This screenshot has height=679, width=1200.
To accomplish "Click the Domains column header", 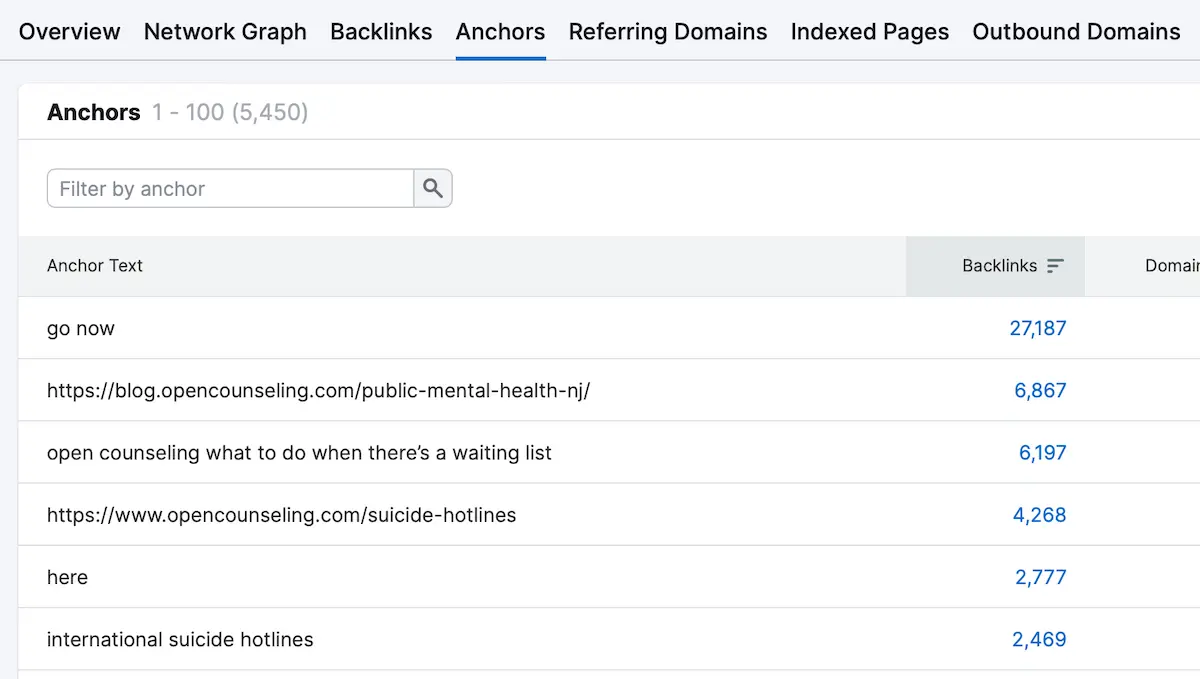I will [1171, 266].
